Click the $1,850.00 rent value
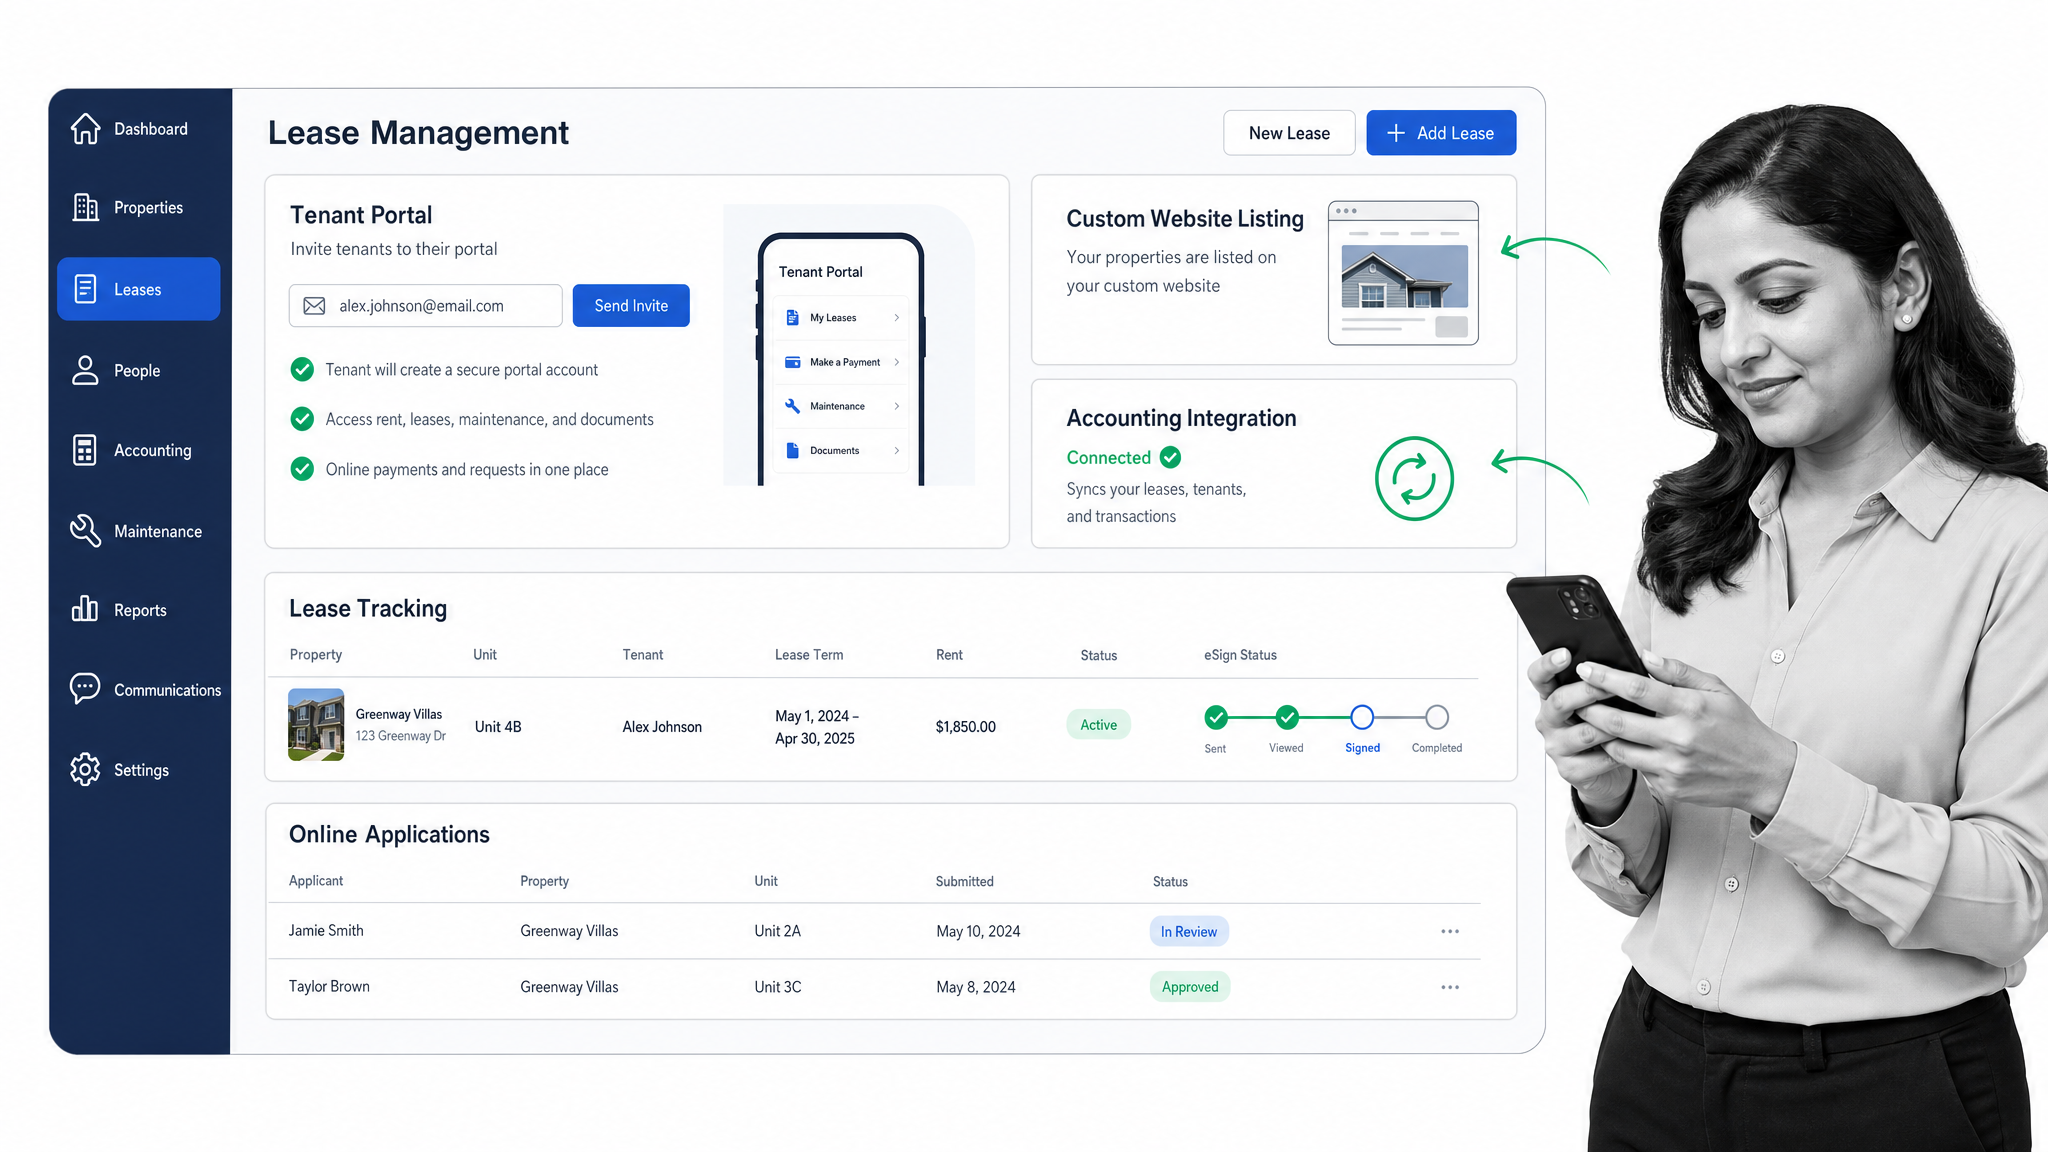Image resolution: width=2048 pixels, height=1152 pixels. click(966, 727)
